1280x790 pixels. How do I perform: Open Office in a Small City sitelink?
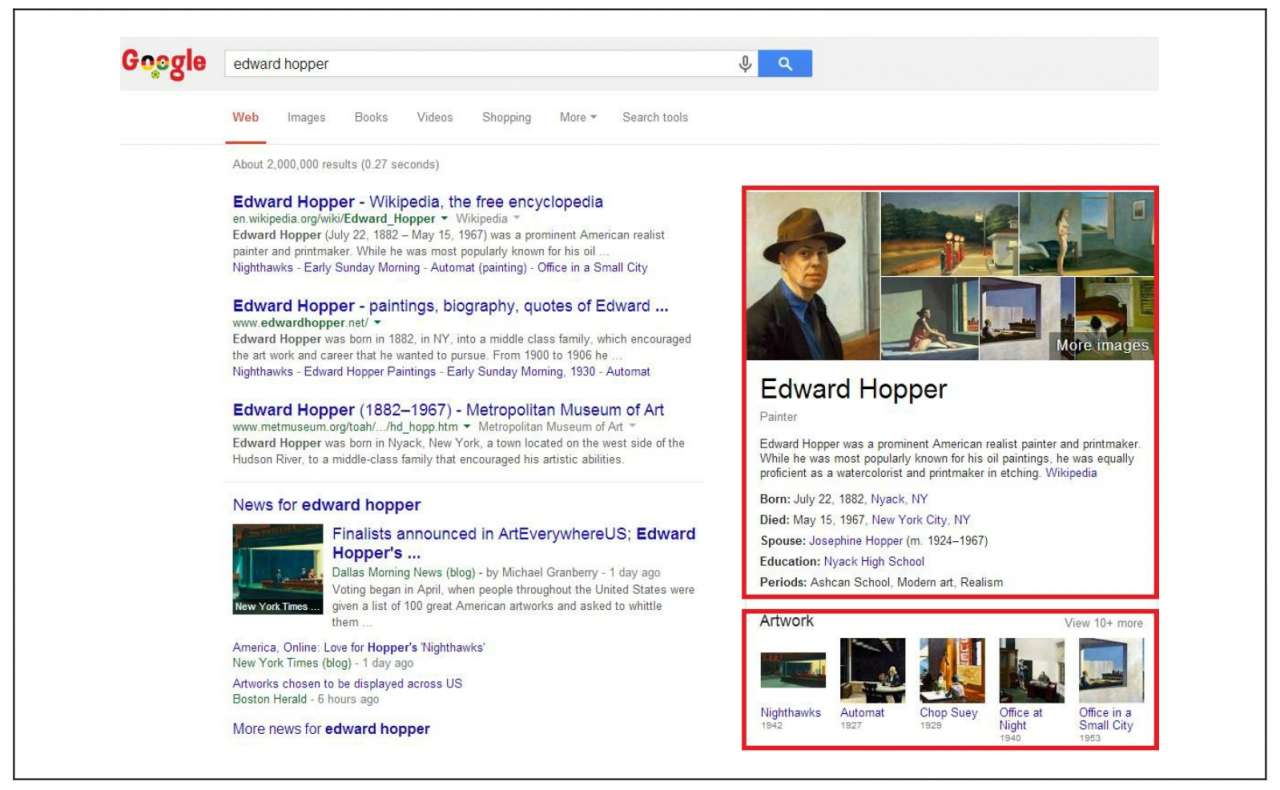click(x=593, y=267)
